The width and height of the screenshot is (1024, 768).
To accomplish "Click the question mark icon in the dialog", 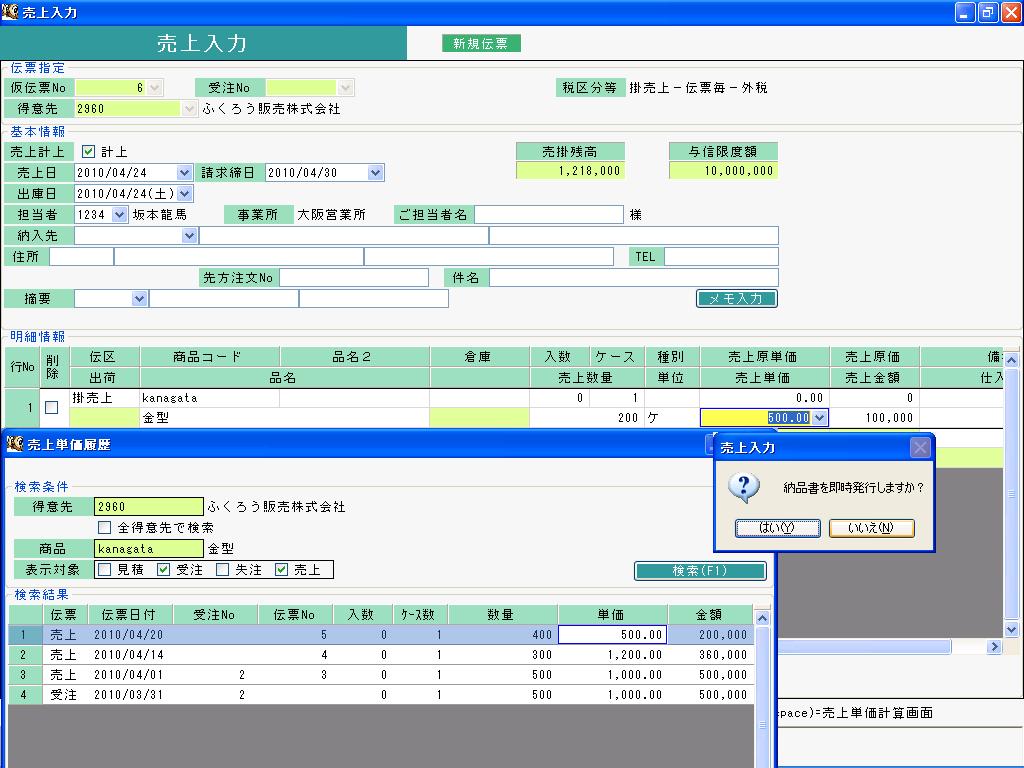I will pos(743,487).
